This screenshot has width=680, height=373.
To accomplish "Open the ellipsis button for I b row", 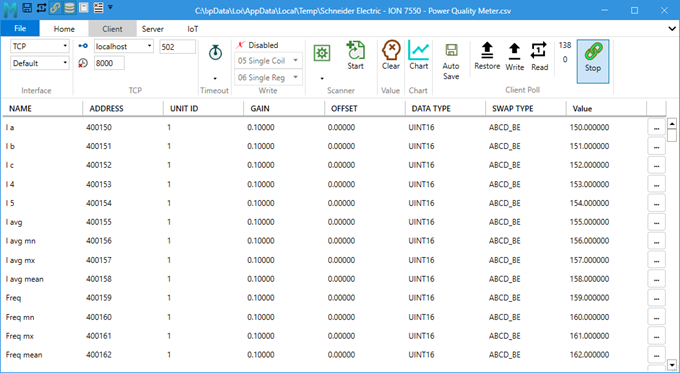I will [657, 147].
